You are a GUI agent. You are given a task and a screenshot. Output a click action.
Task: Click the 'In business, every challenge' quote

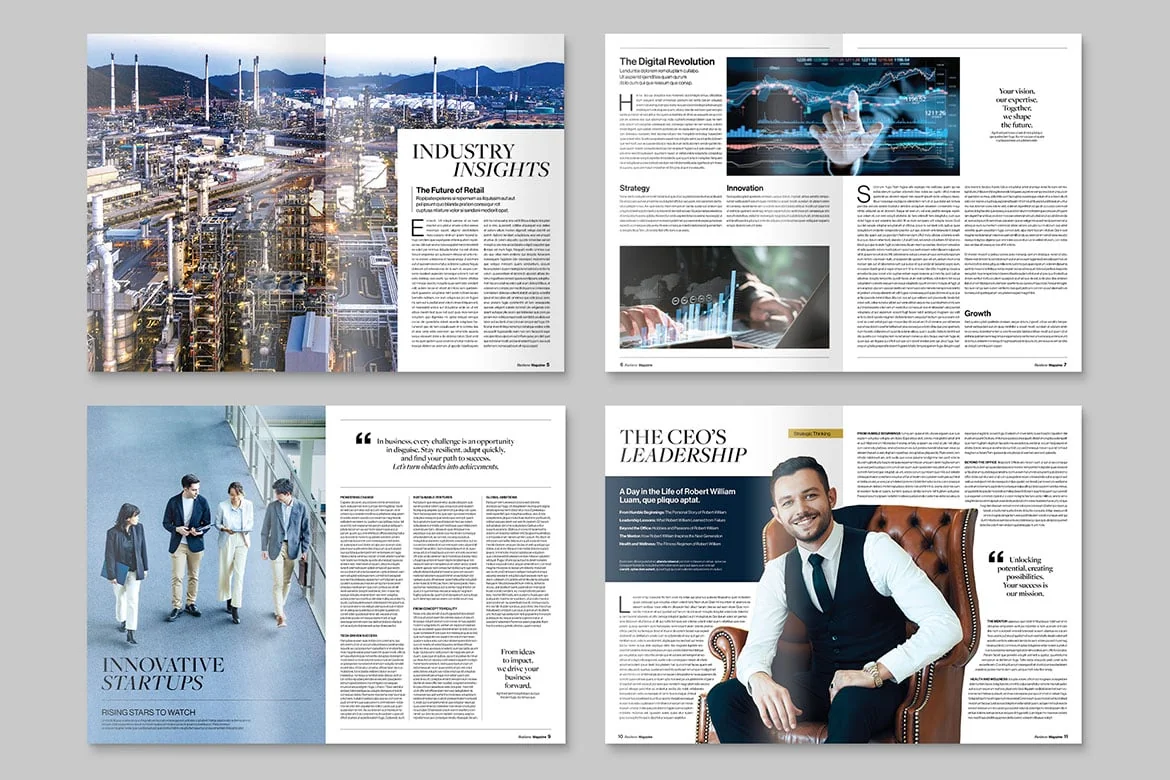coord(445,454)
